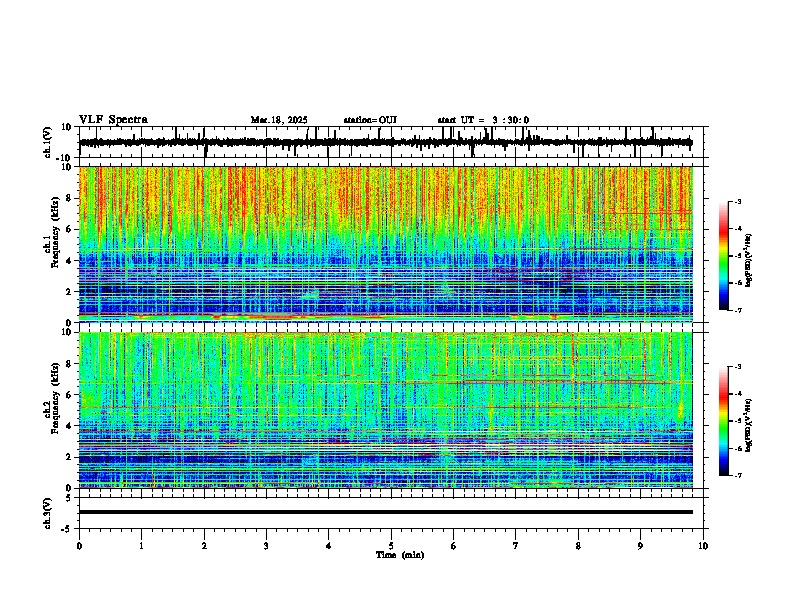Click the ch.2 'Frequency (kHz)' axis label
Screen dimensions: 792x612
55,397
